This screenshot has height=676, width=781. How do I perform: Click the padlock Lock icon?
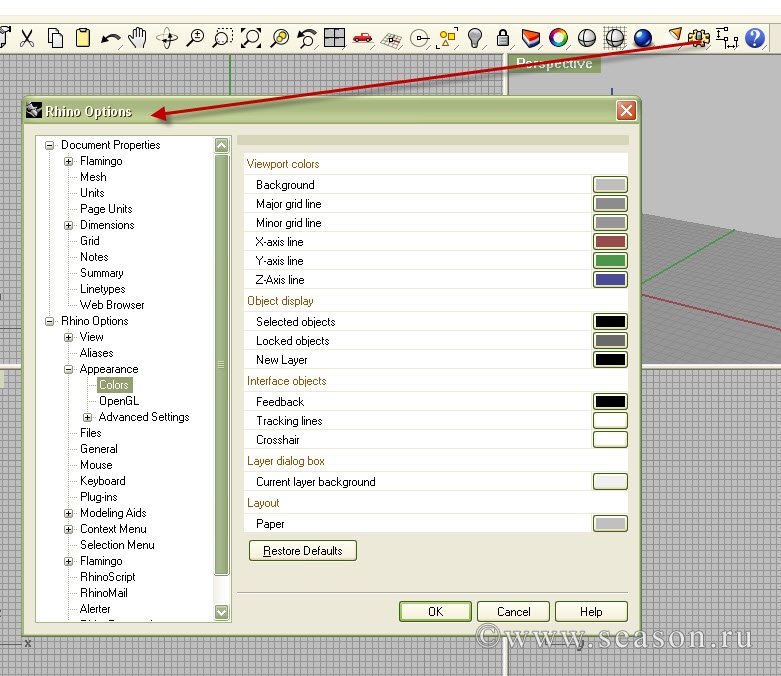[x=503, y=38]
